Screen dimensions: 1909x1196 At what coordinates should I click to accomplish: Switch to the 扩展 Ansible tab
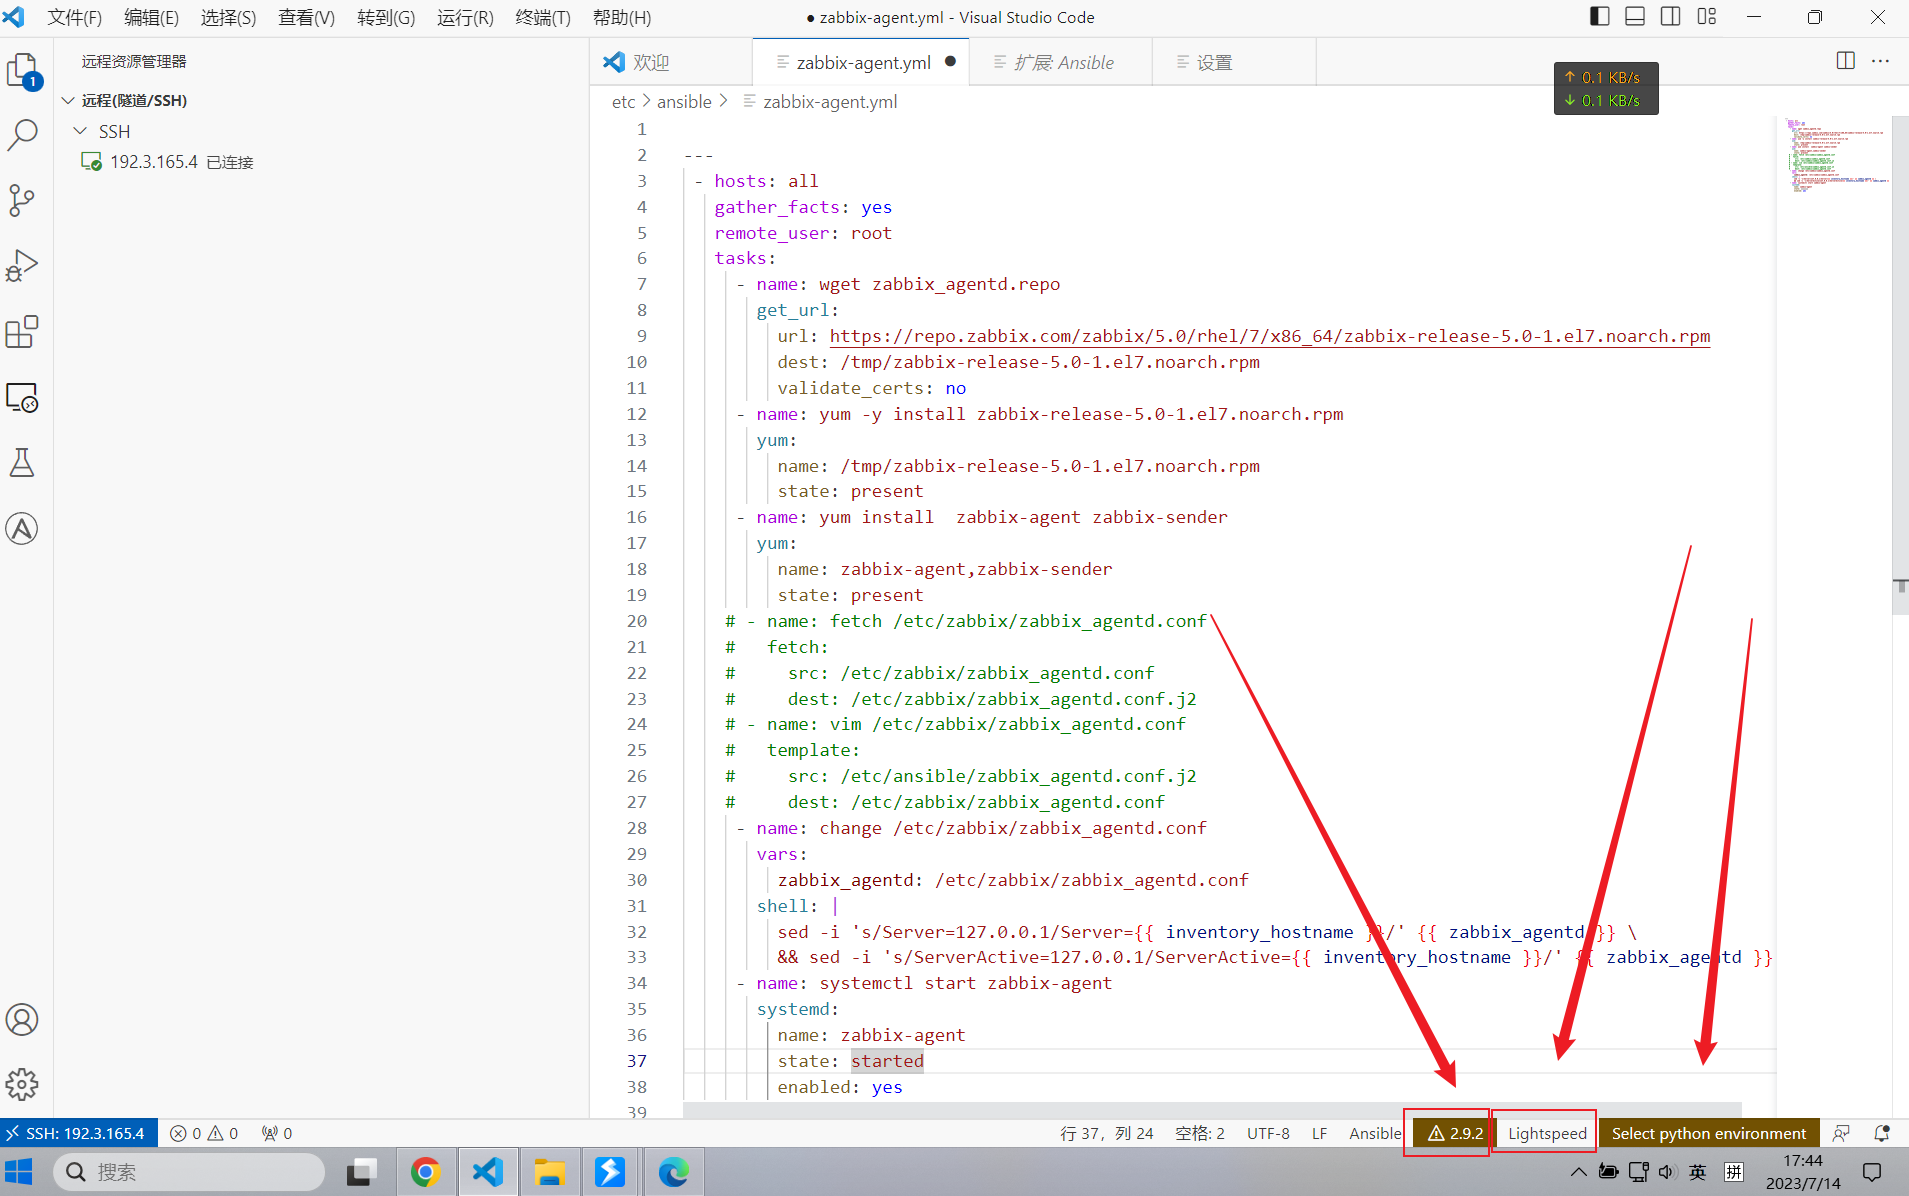1061,62
